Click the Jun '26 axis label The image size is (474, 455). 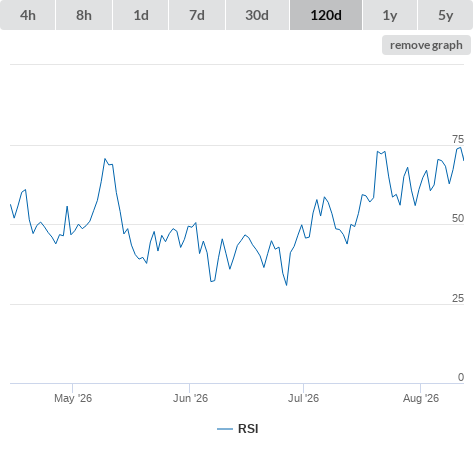coord(190,398)
